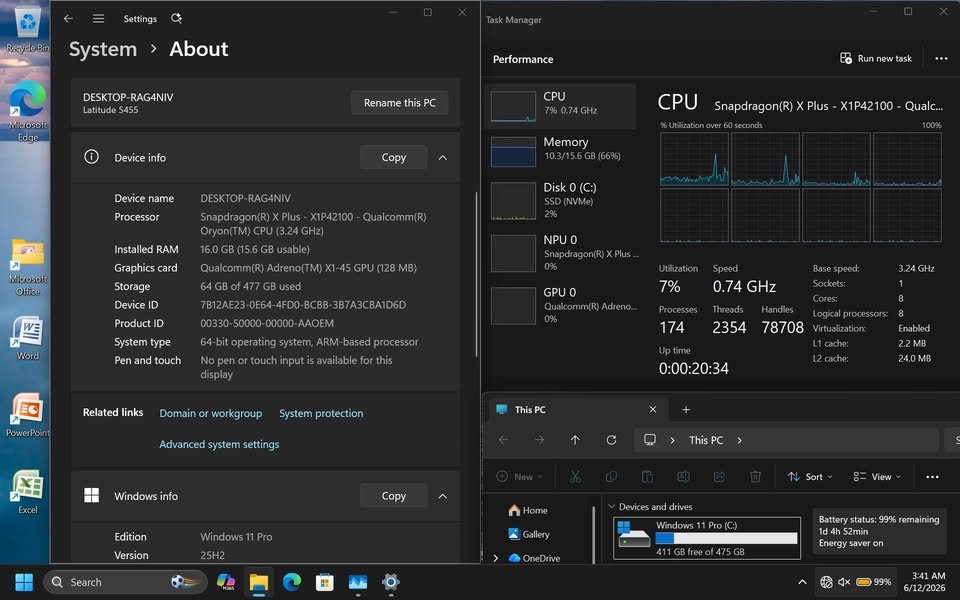
Task: Click the taskbar Search box
Action: coord(126,582)
